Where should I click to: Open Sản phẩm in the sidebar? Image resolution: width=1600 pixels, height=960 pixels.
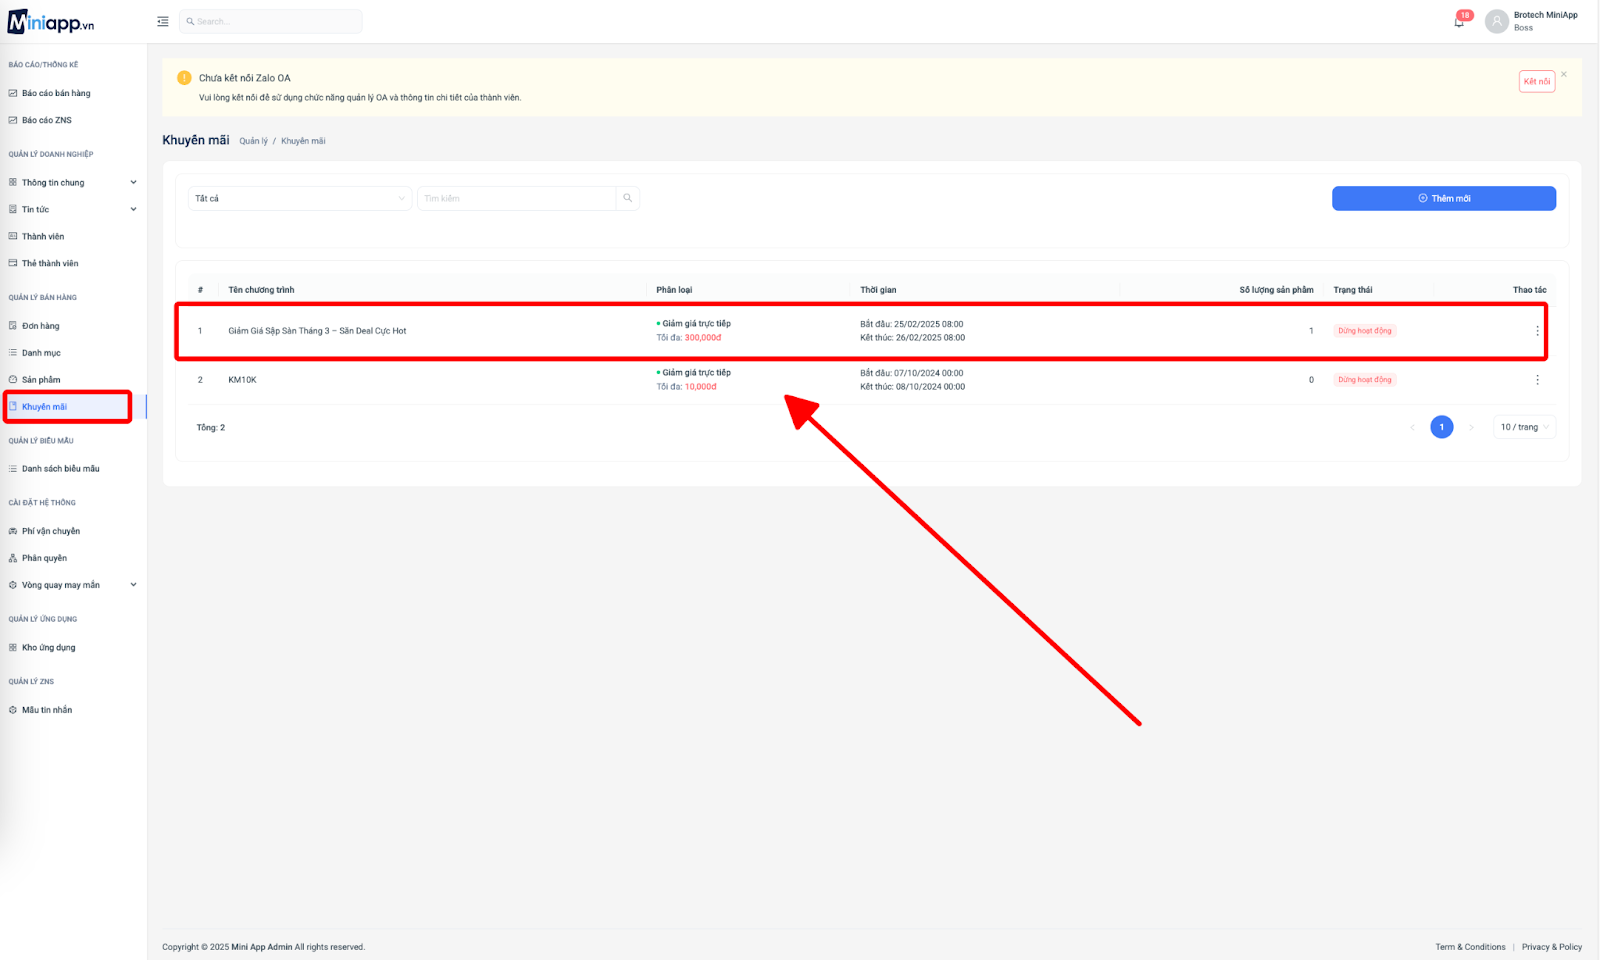[41, 380]
